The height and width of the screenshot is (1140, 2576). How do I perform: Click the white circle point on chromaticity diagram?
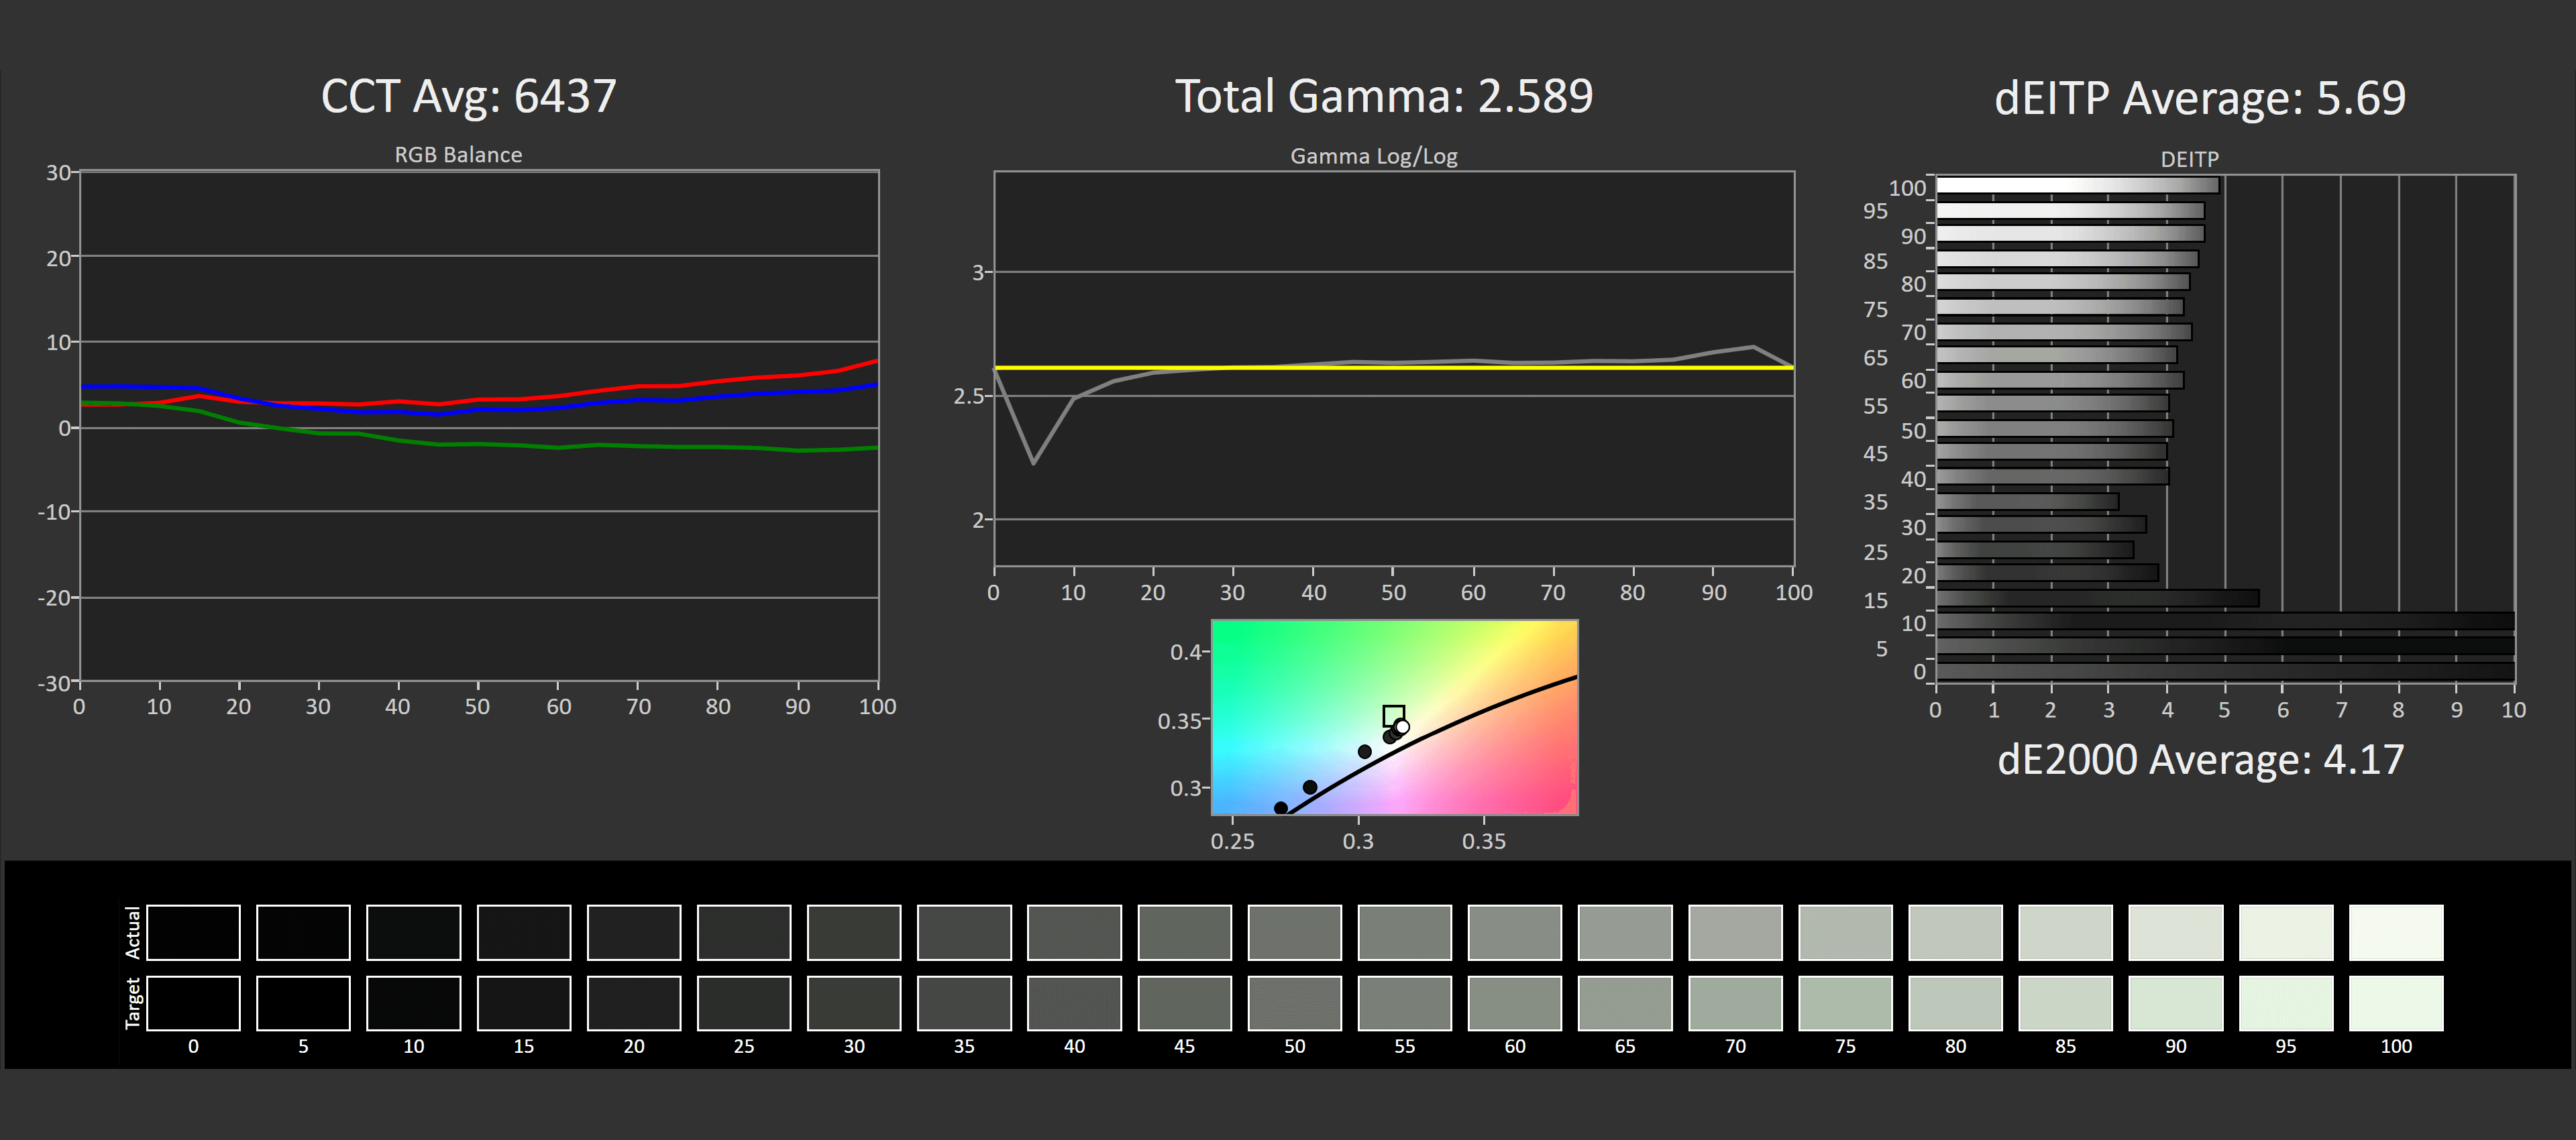(1402, 727)
